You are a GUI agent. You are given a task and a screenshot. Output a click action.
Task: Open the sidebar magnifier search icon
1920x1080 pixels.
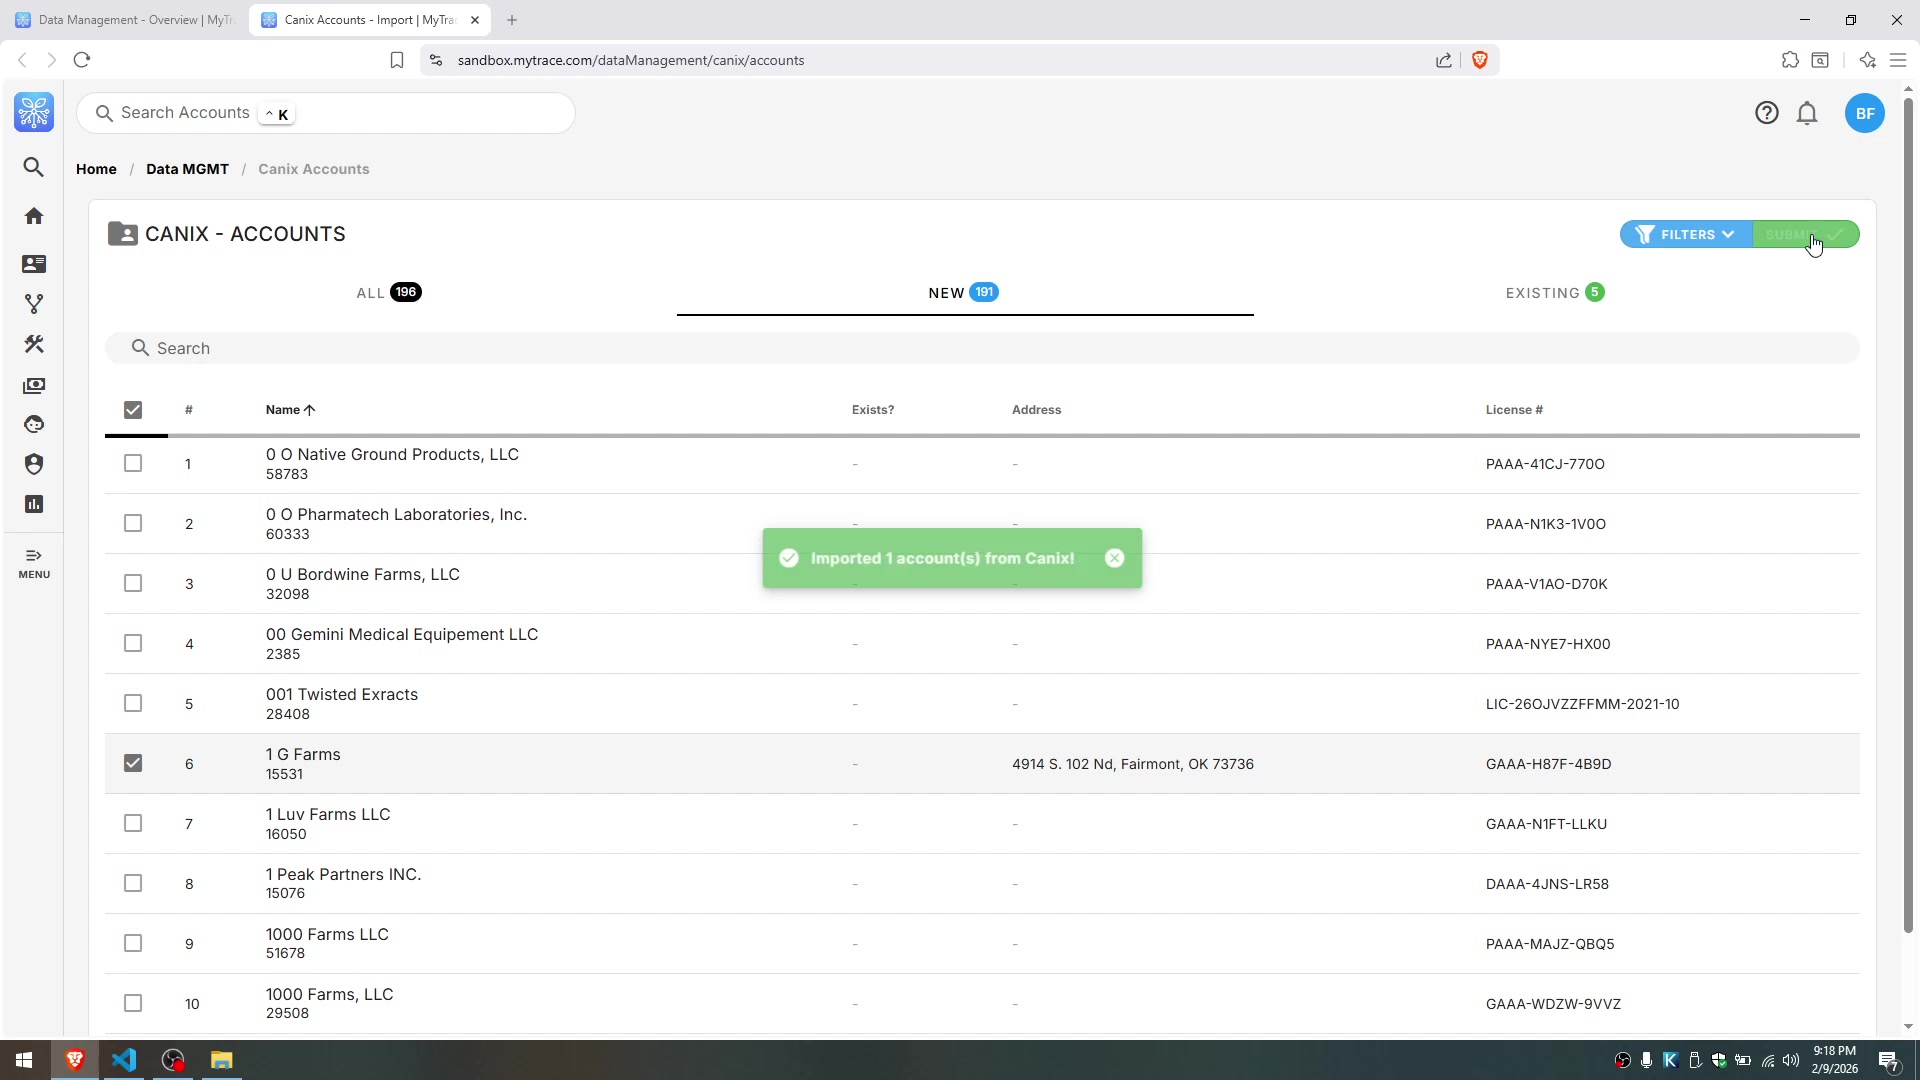coord(34,167)
